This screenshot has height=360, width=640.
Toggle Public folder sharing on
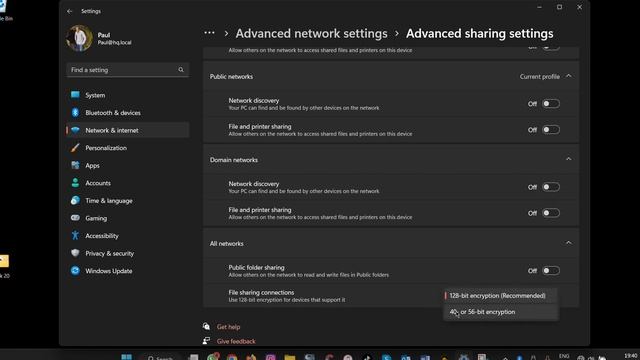(551, 271)
